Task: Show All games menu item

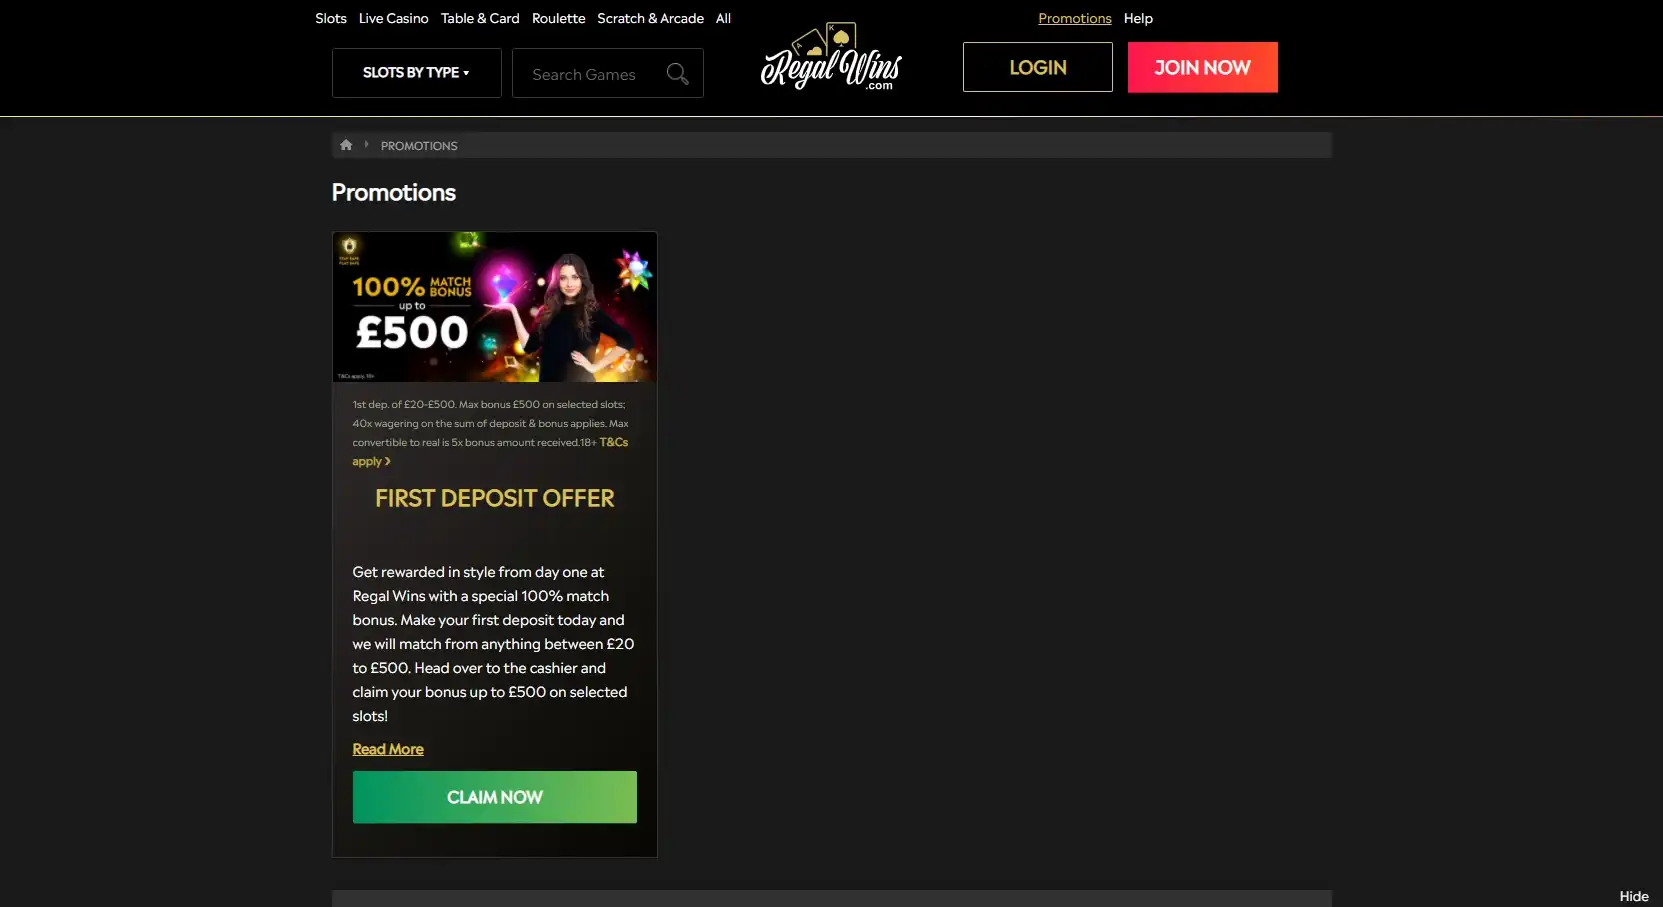Action: coord(723,18)
